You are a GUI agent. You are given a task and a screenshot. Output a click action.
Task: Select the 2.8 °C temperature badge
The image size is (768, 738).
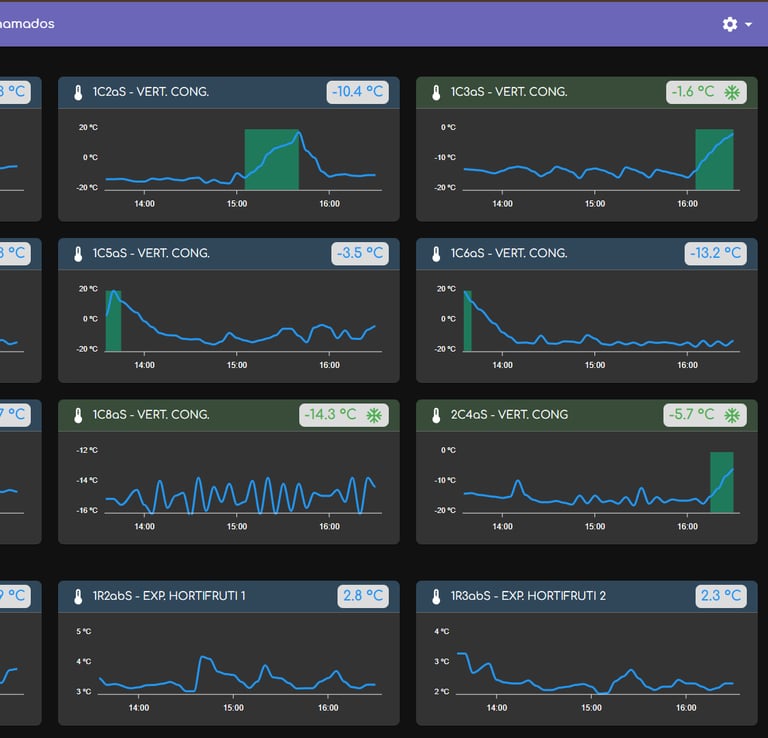(363, 596)
